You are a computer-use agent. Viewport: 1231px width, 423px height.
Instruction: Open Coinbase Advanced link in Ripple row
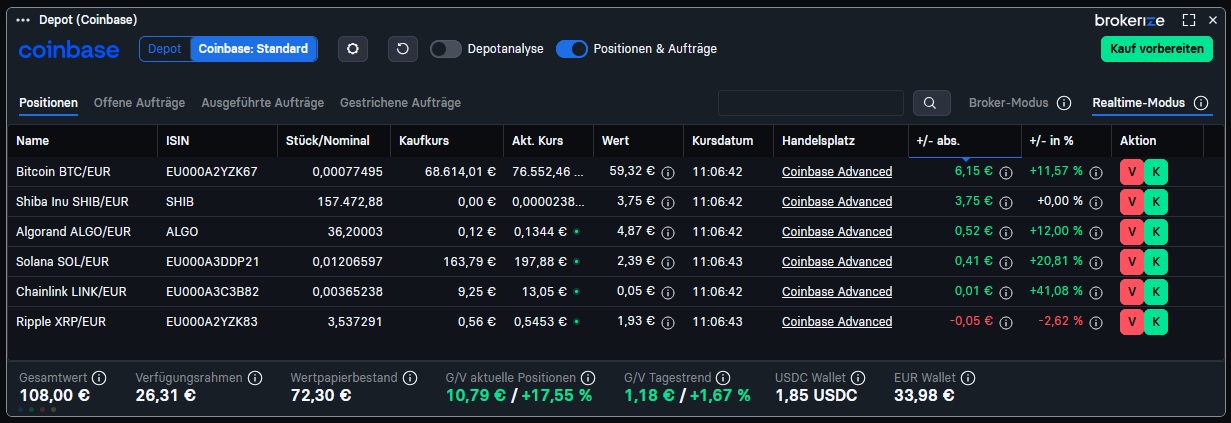pos(837,322)
